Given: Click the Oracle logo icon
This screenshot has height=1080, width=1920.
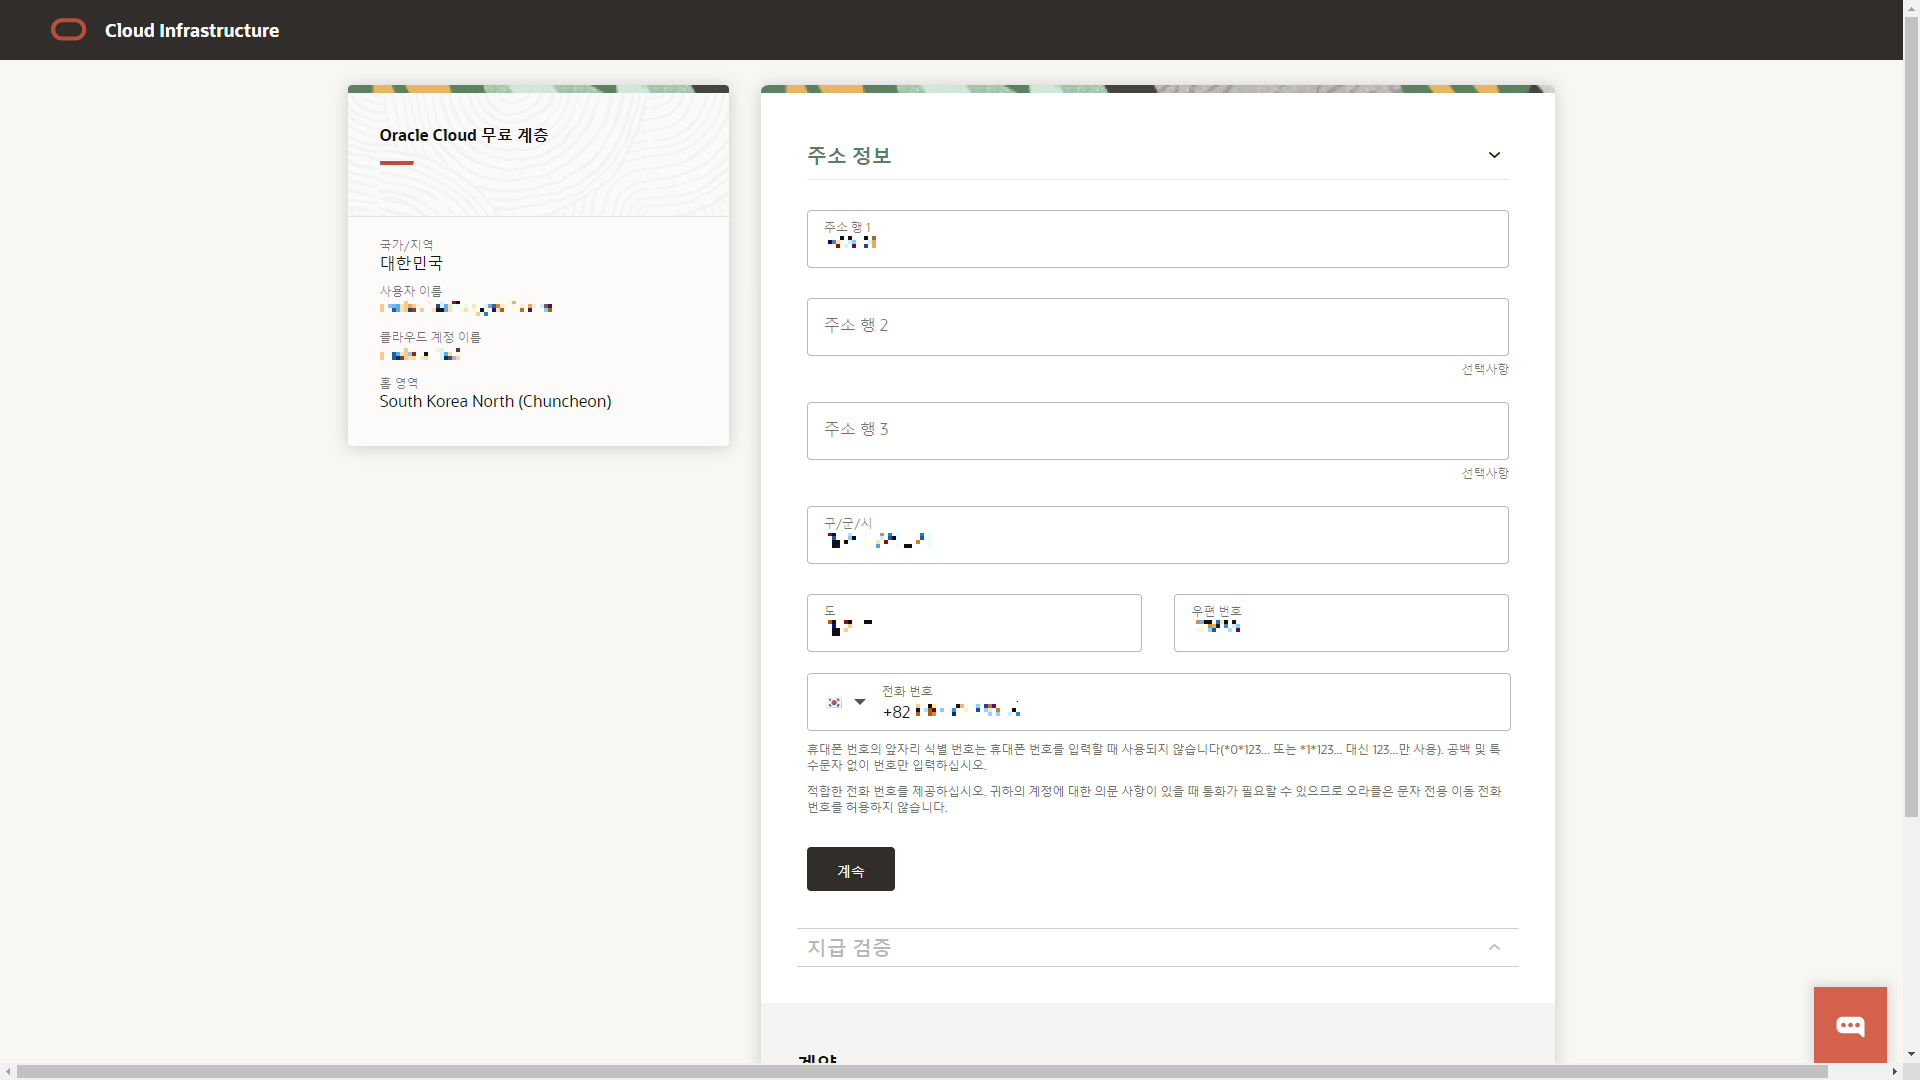Looking at the screenshot, I should pyautogui.click(x=68, y=30).
